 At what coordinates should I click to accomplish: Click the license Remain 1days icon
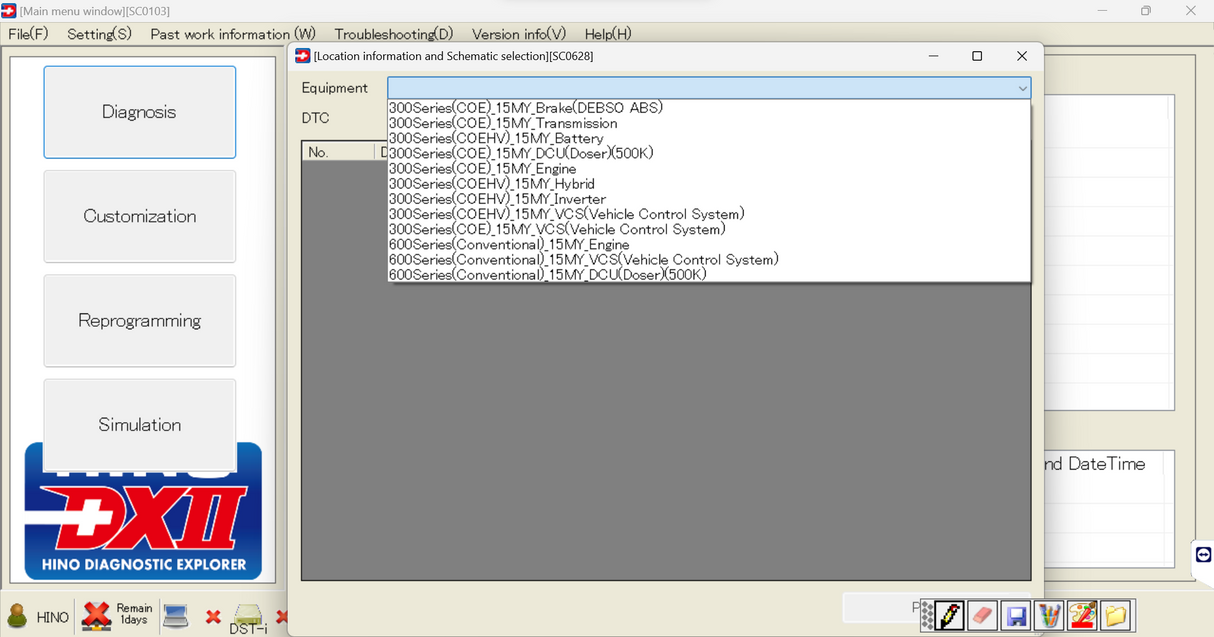click(x=97, y=615)
